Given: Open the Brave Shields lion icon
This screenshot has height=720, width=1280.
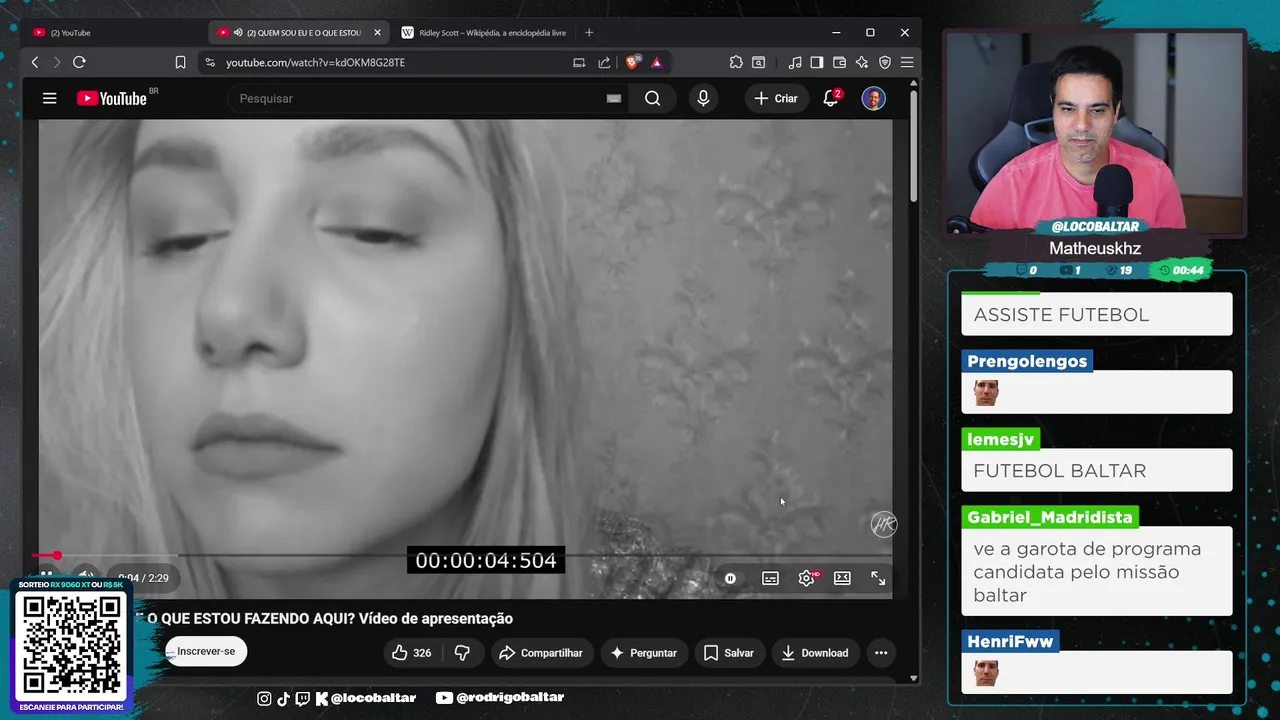Looking at the screenshot, I should pyautogui.click(x=632, y=62).
